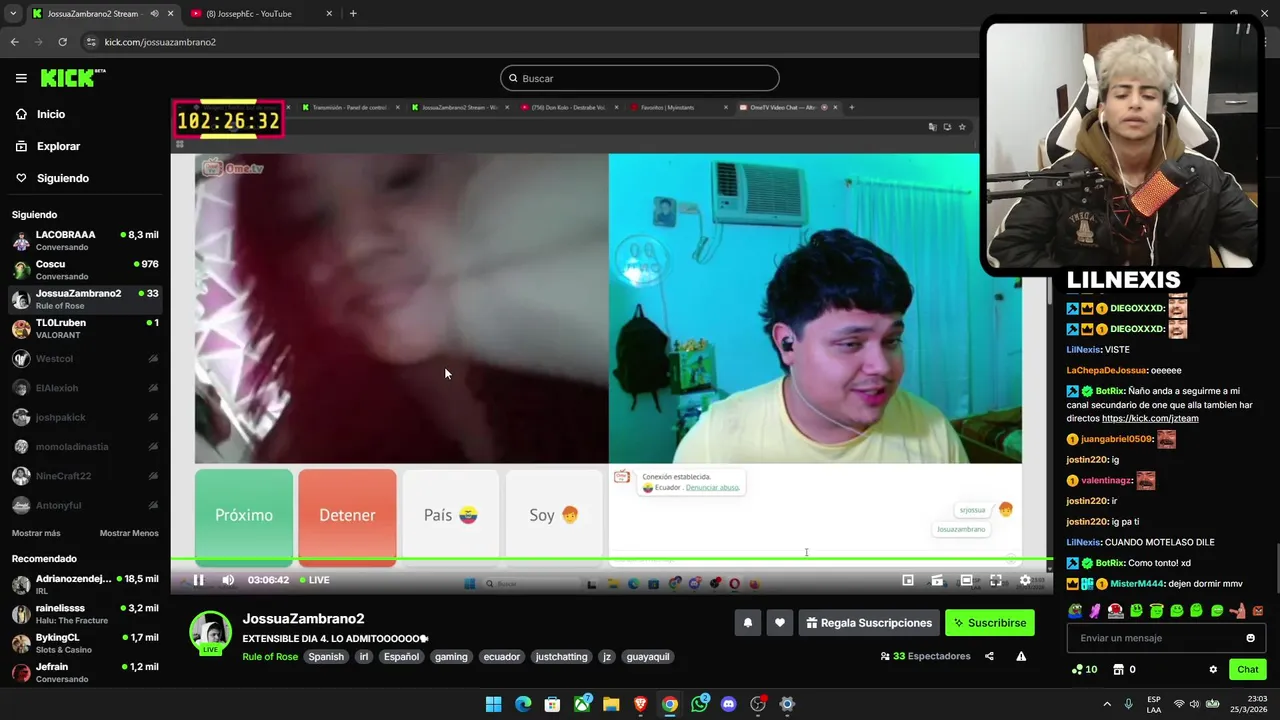
Task: Go back in the browser
Action: (14, 42)
